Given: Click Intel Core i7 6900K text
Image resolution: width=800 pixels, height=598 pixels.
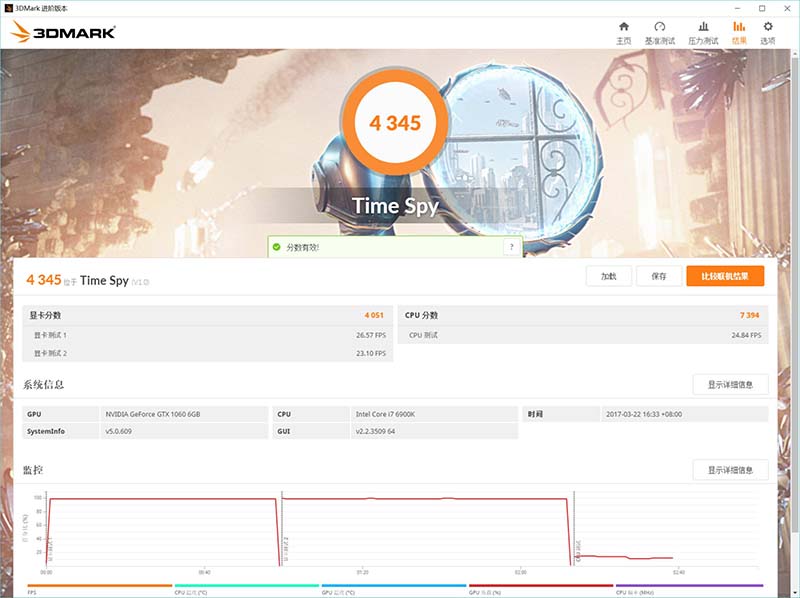Looking at the screenshot, I should [x=385, y=414].
